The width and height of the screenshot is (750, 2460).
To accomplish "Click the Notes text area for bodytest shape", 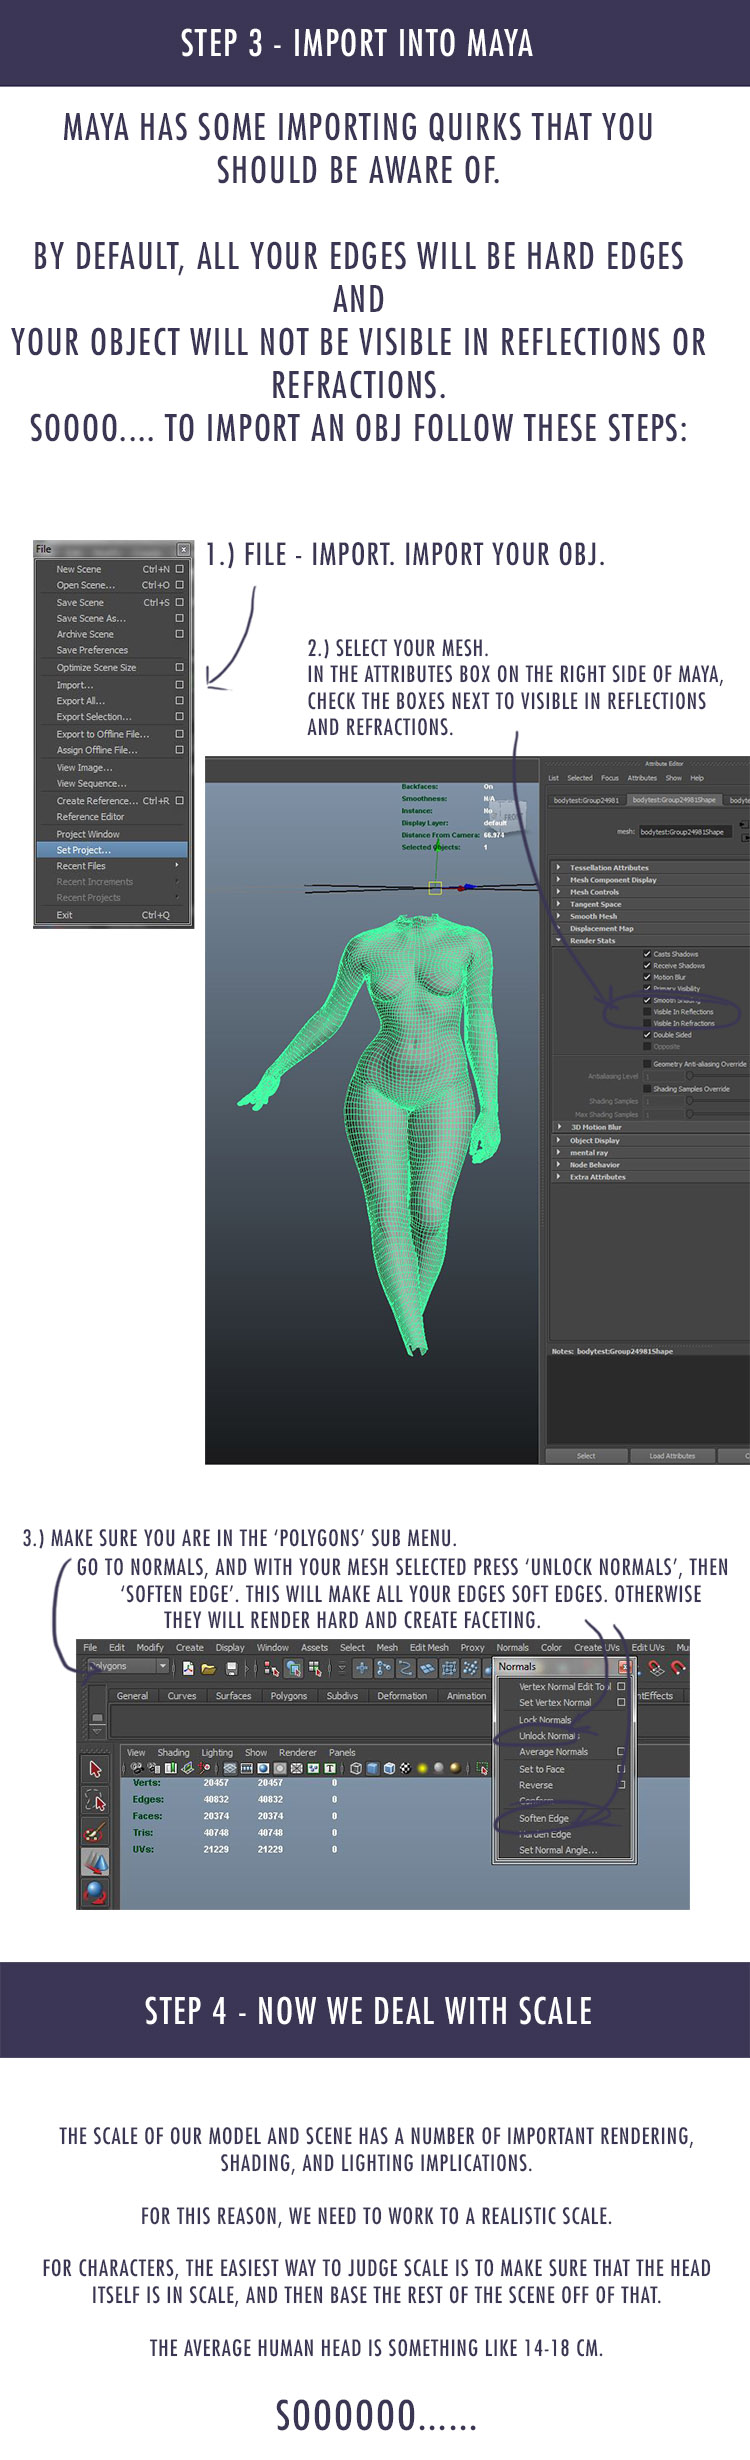I will 649,1400.
